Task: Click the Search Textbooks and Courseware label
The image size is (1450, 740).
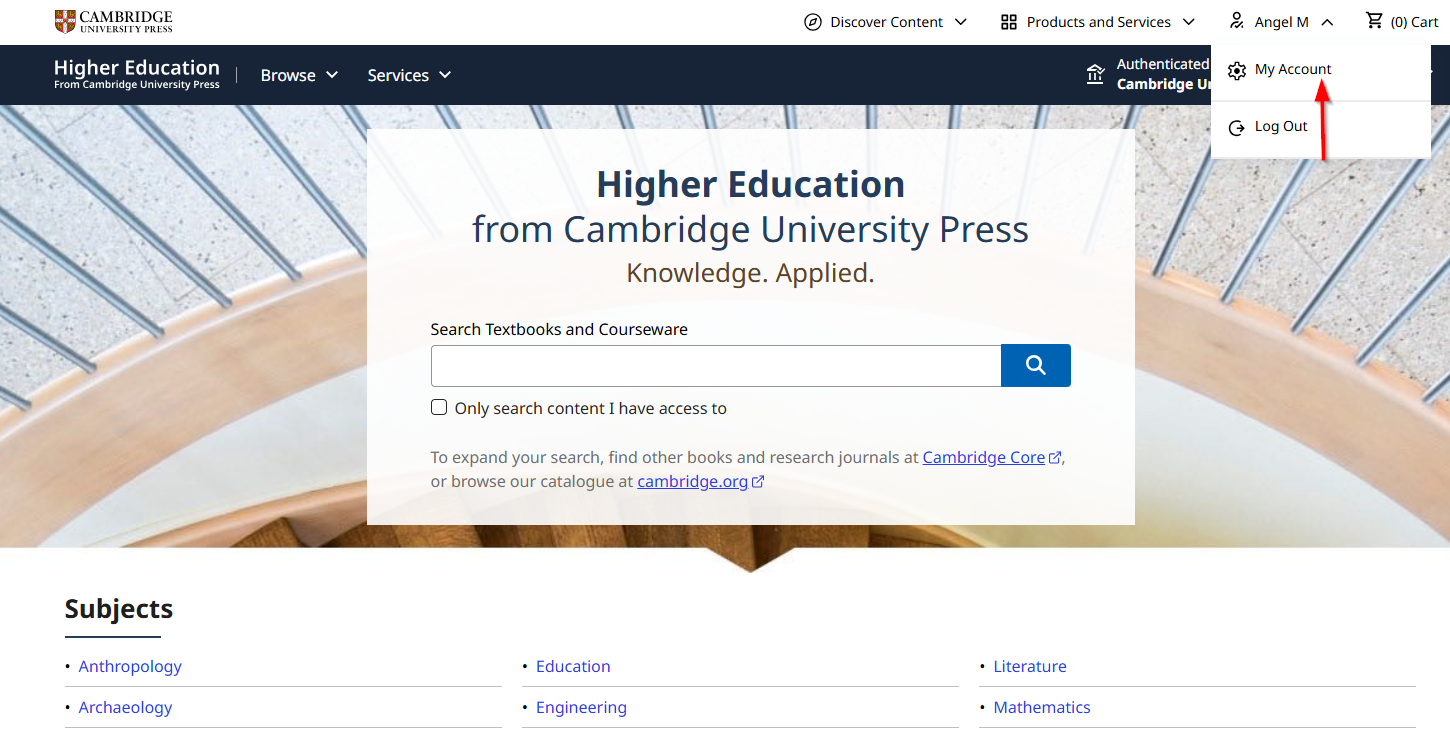Action: tap(559, 329)
